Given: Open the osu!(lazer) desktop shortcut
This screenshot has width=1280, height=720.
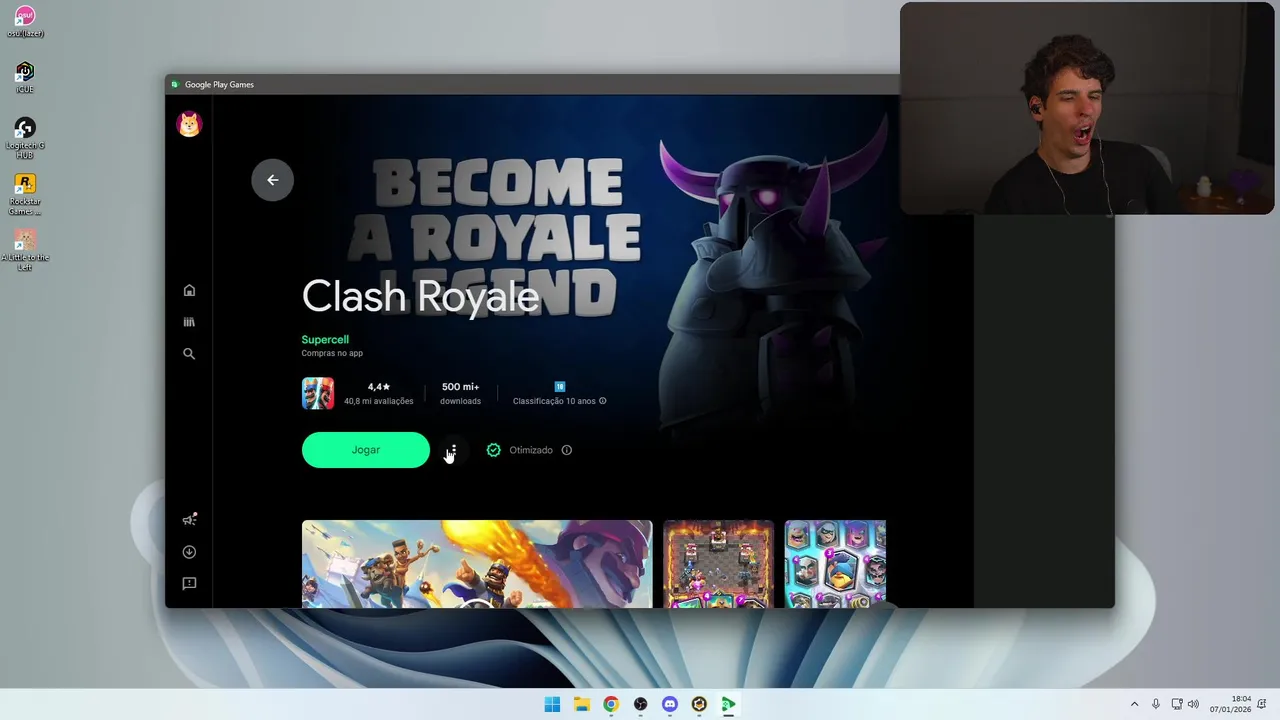Looking at the screenshot, I should coord(25,22).
